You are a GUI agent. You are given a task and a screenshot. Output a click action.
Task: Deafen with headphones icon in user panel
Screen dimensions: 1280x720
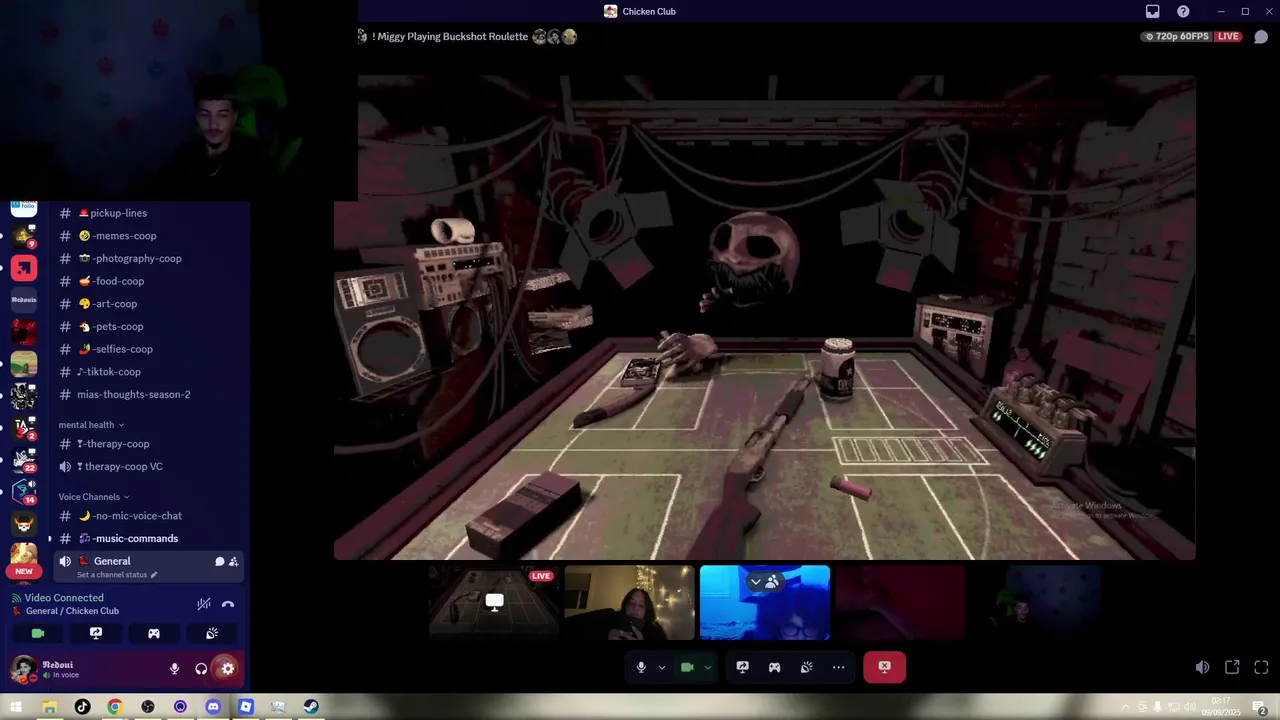click(201, 669)
